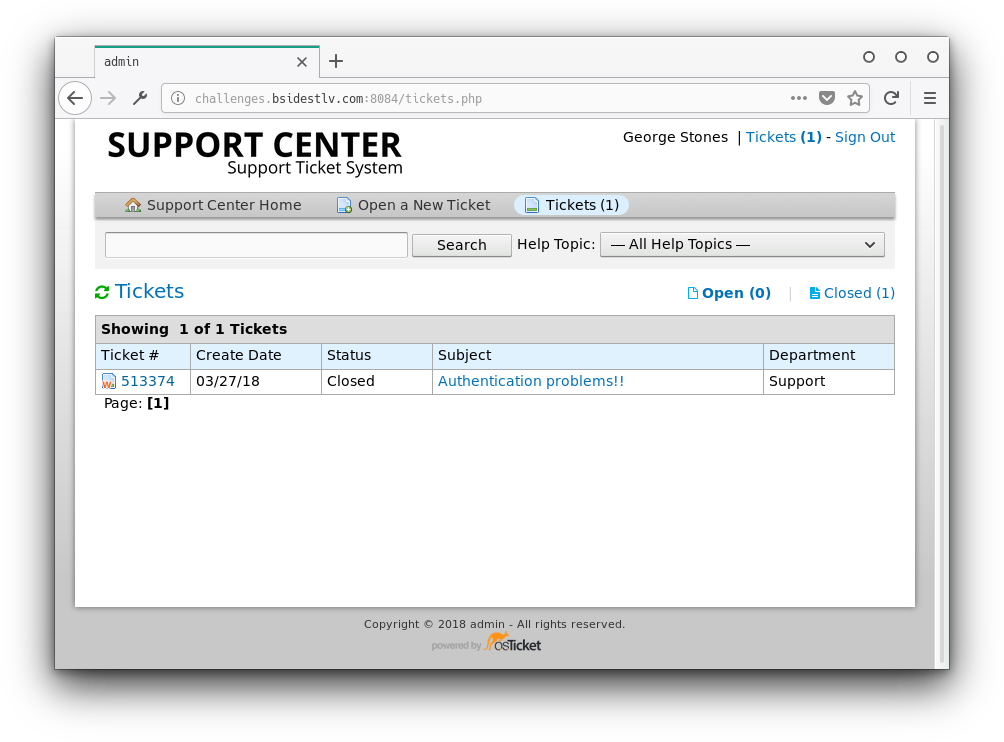Screen dimensions: 1004x742
Task: Open the Support Center Home tab
Action: coord(213,205)
